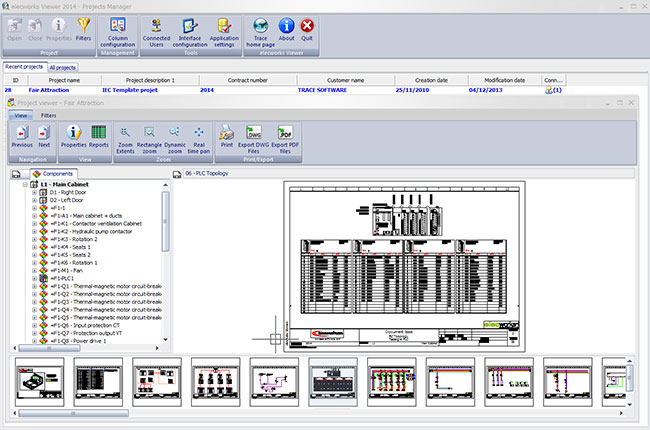This screenshot has height=430, width=650.
Task: Click the thumbnail strip right scroll arrow
Action: (x=621, y=413)
